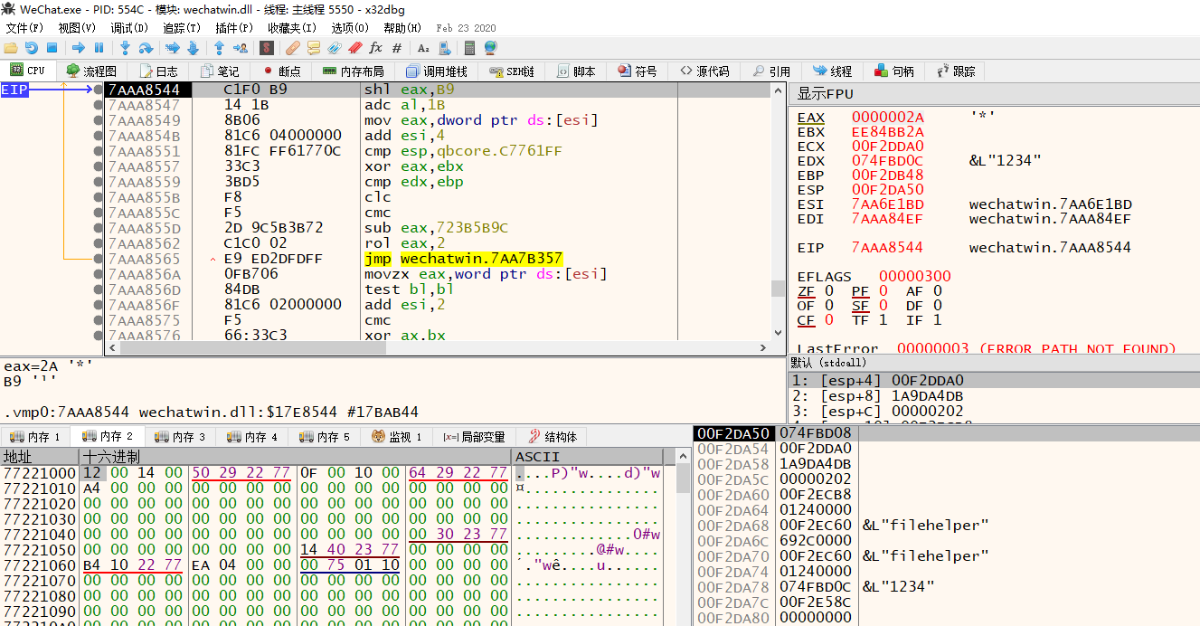Open the 局部变量 locals tab
The height and width of the screenshot is (626, 1200).
[x=475, y=437]
